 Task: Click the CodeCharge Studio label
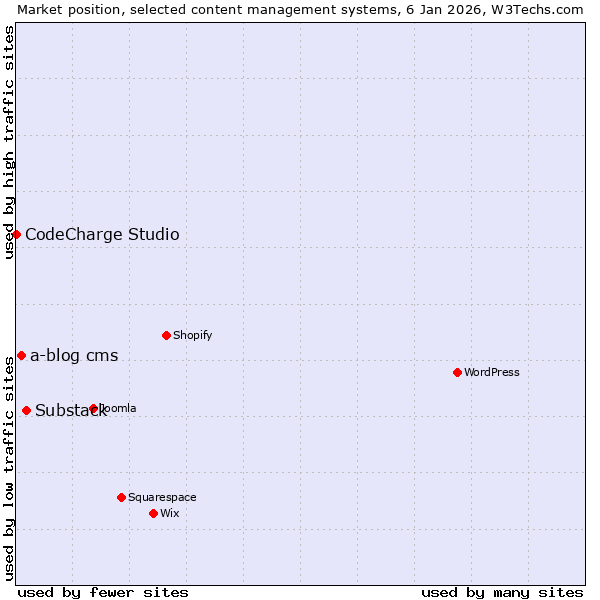click(x=102, y=235)
